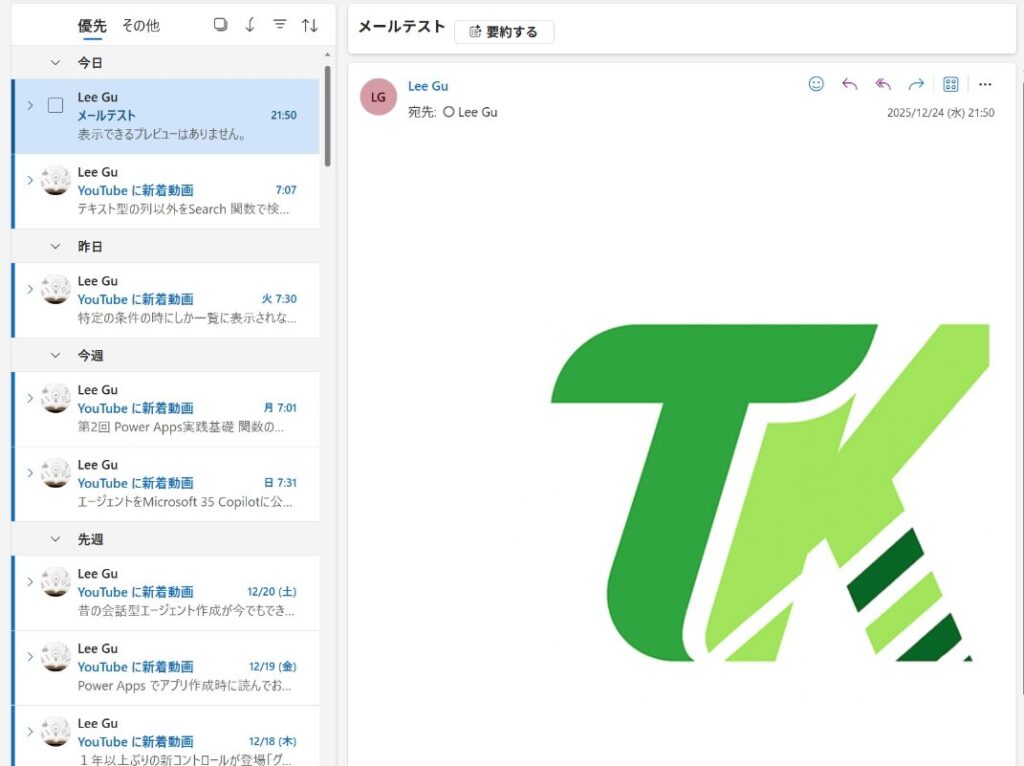
Task: Open sender name Lee Gu link in email header
Action: pyautogui.click(x=428, y=86)
